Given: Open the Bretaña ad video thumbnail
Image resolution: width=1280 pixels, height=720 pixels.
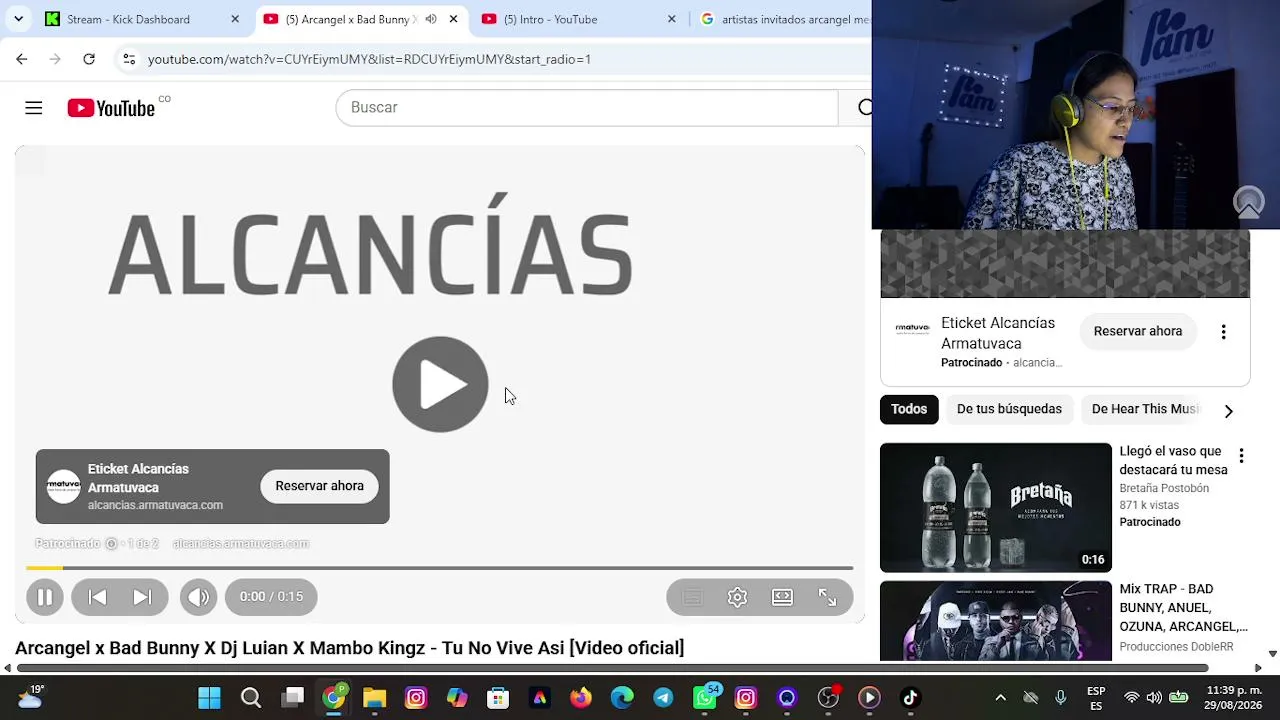Looking at the screenshot, I should (996, 508).
